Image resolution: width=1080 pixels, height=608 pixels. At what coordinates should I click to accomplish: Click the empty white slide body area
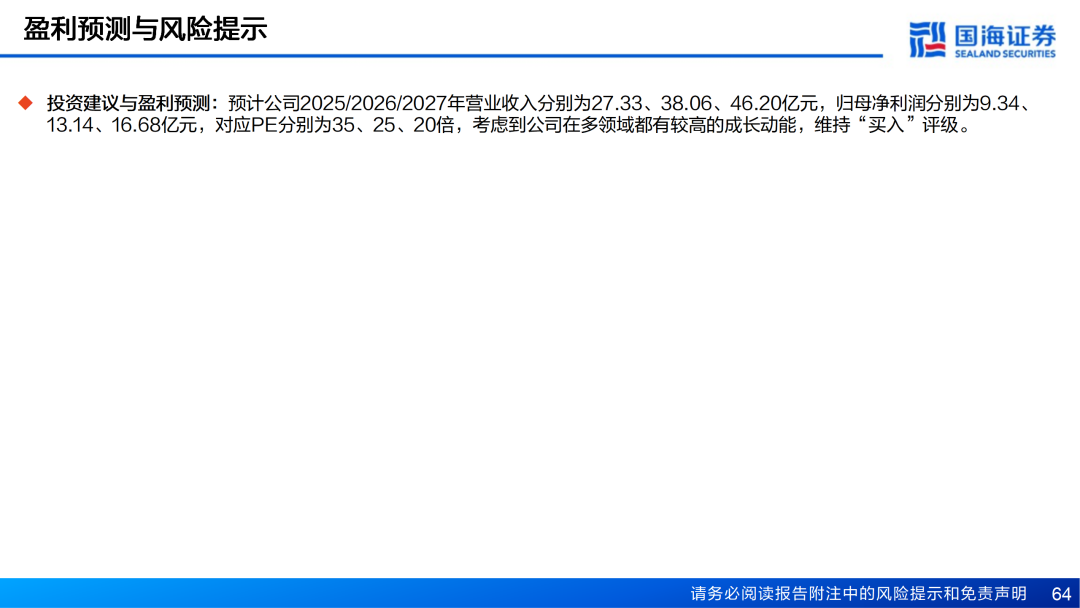tap(540, 350)
